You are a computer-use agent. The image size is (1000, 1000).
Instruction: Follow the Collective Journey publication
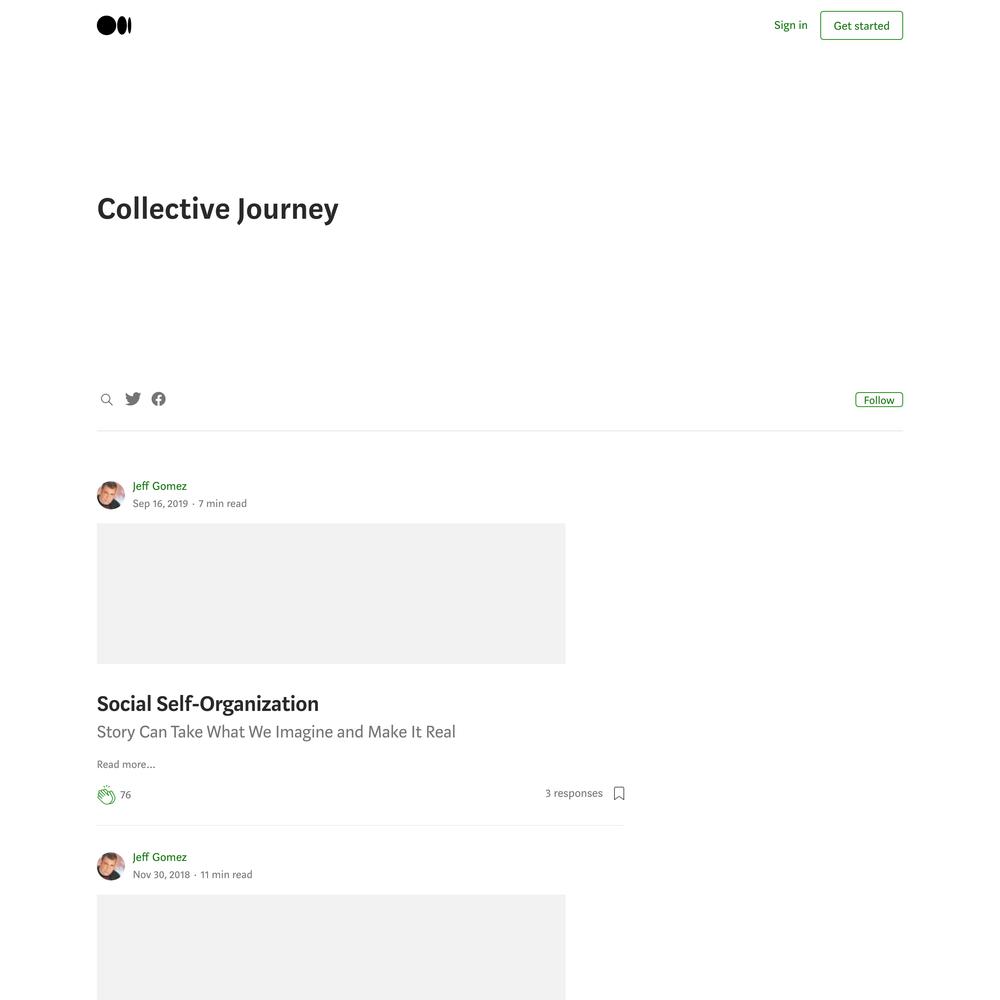point(879,400)
